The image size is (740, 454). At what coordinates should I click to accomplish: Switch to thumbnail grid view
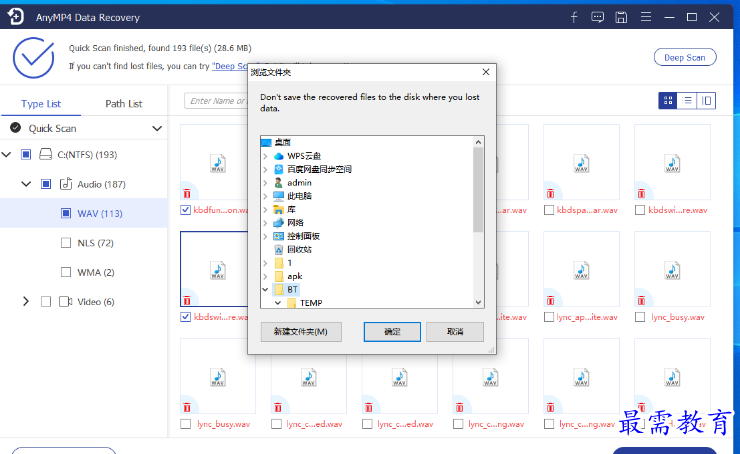[x=668, y=101]
